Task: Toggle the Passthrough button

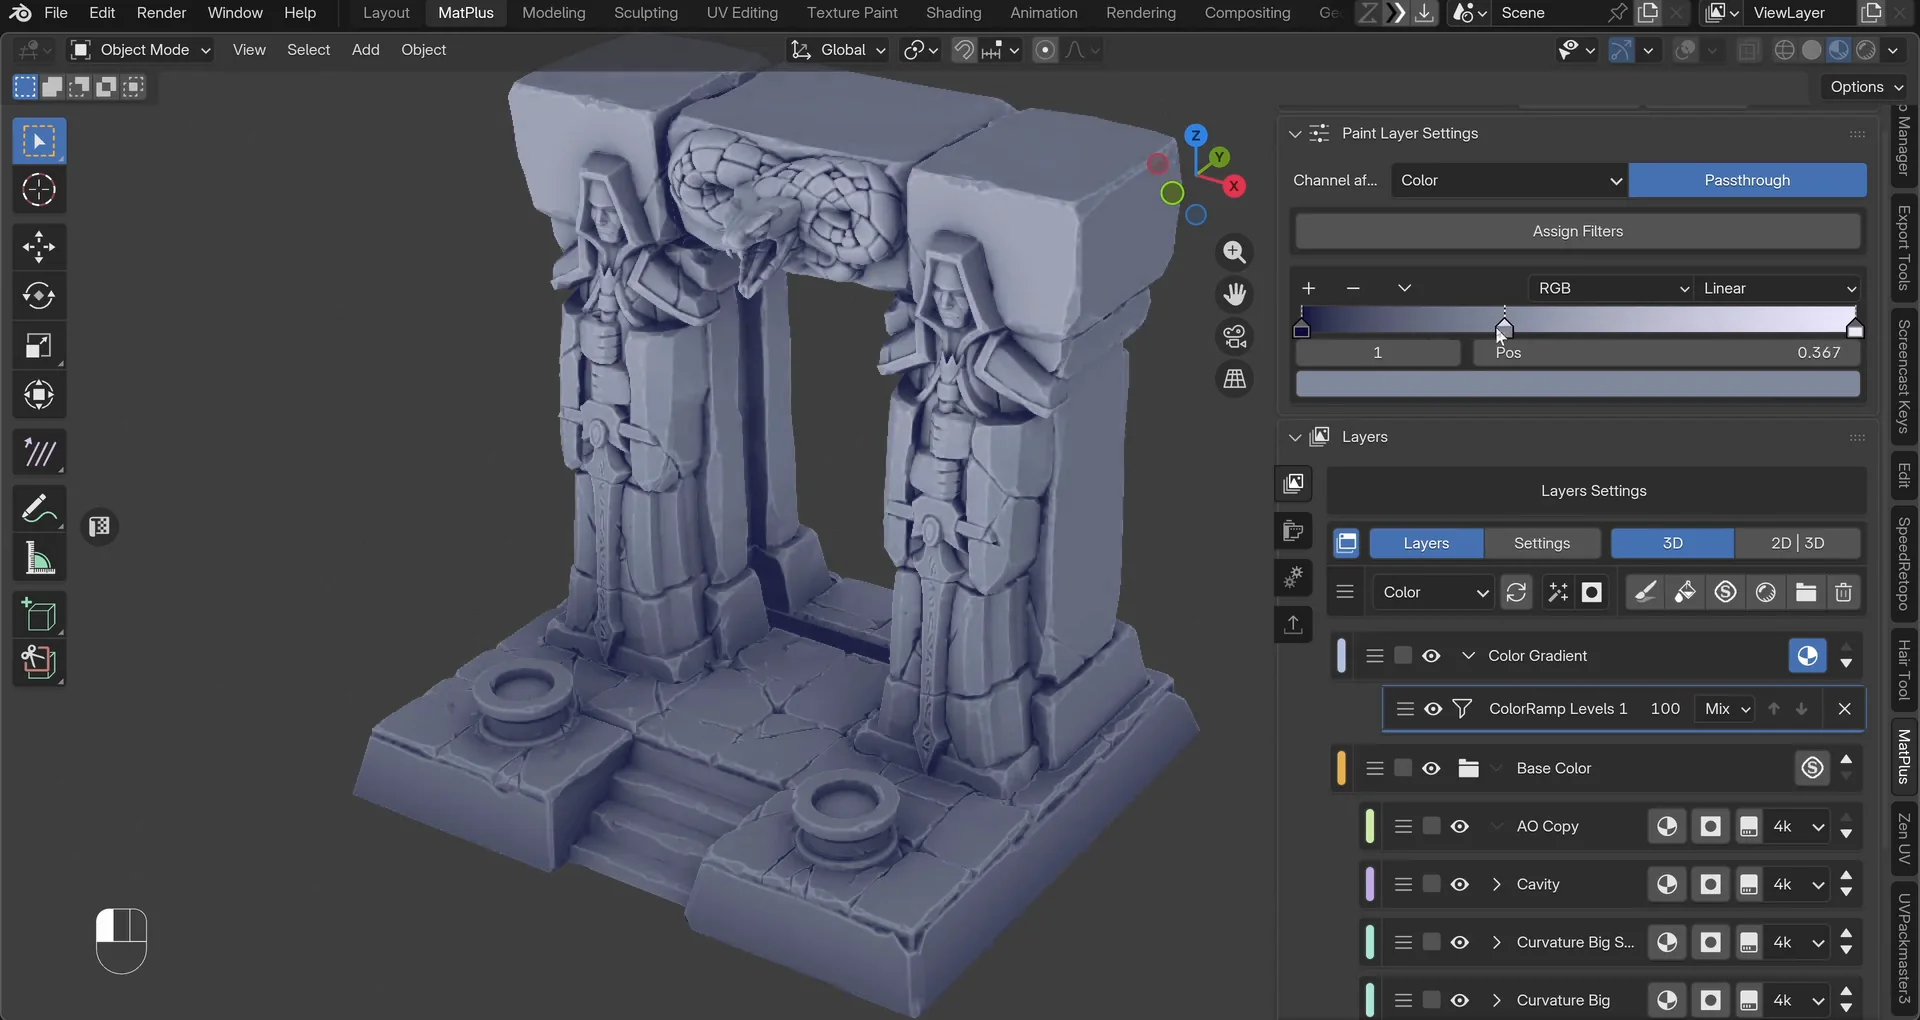Action: click(1747, 180)
